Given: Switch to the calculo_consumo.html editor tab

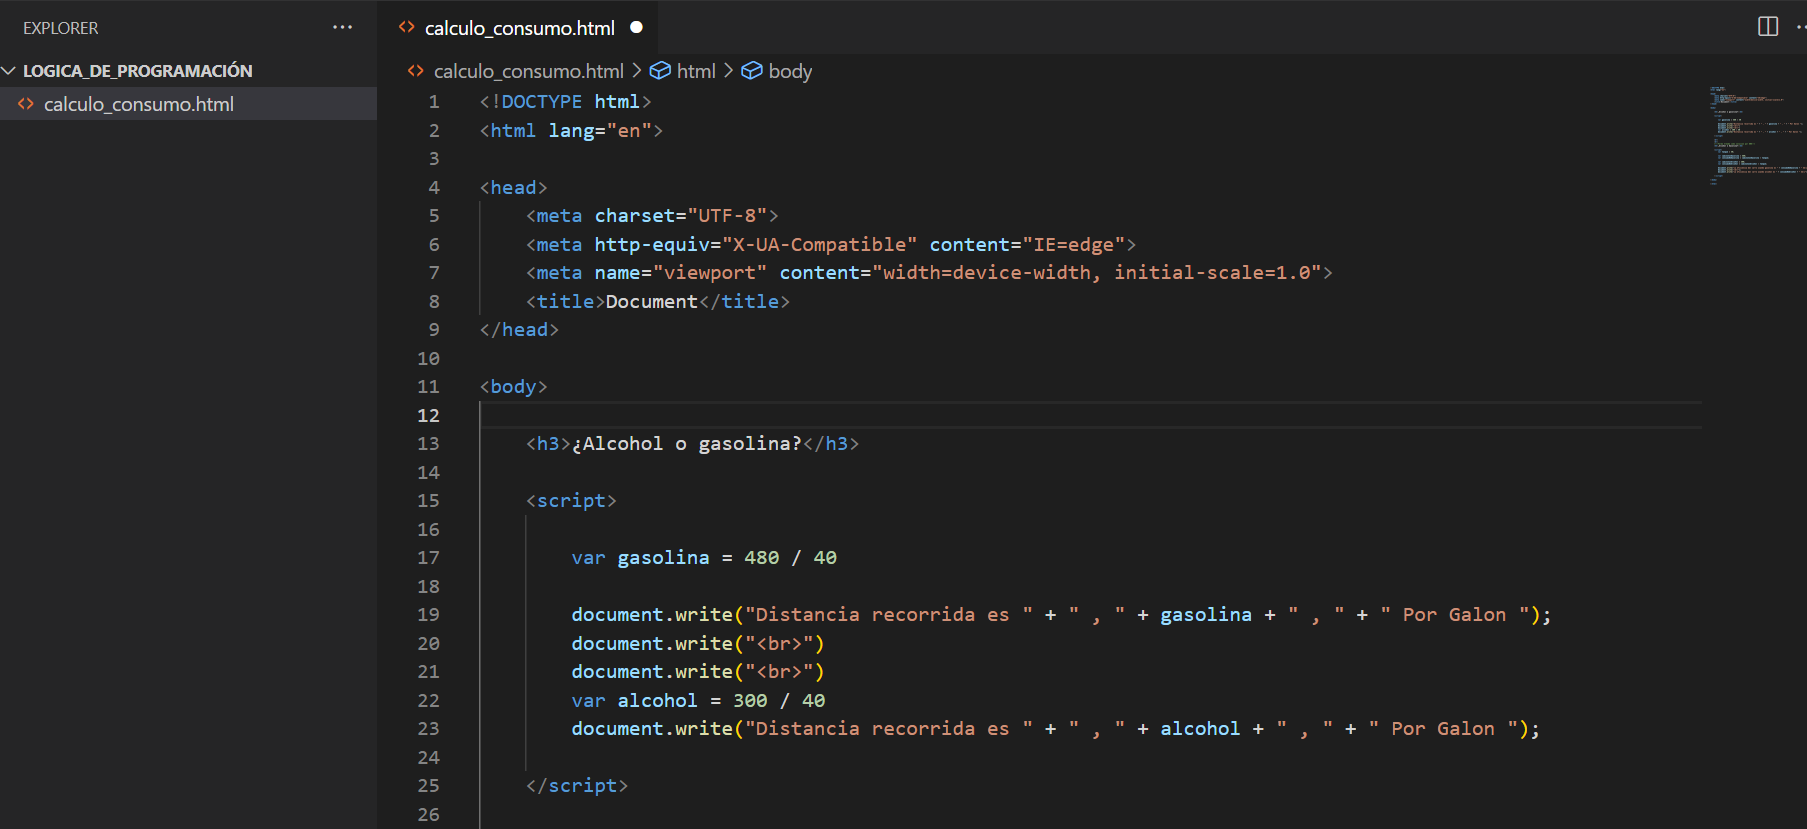Looking at the screenshot, I should (519, 28).
